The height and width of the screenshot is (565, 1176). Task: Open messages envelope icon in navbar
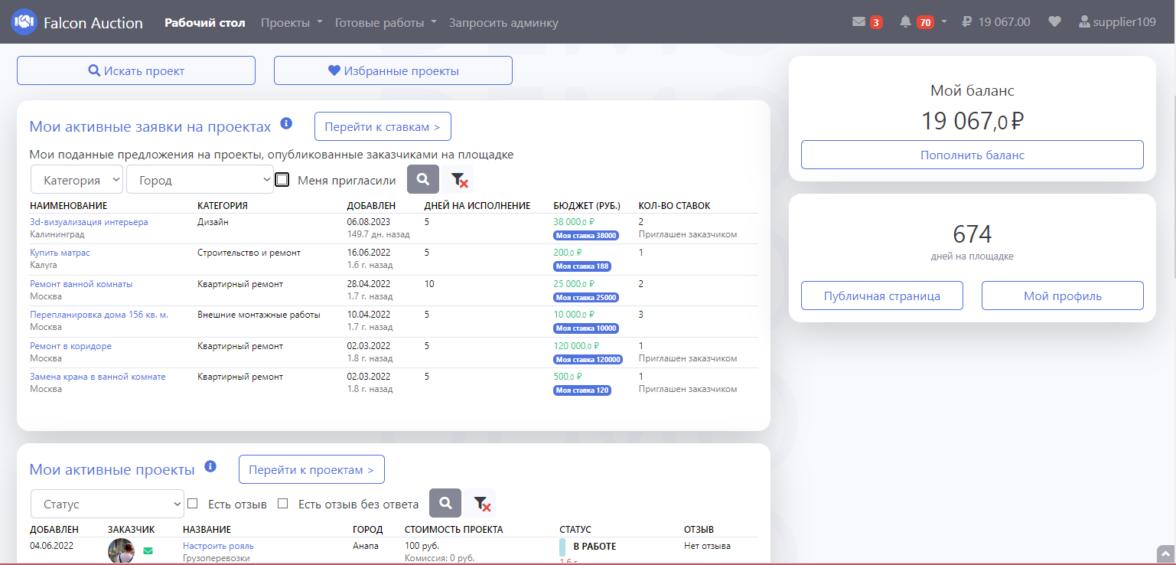click(858, 22)
